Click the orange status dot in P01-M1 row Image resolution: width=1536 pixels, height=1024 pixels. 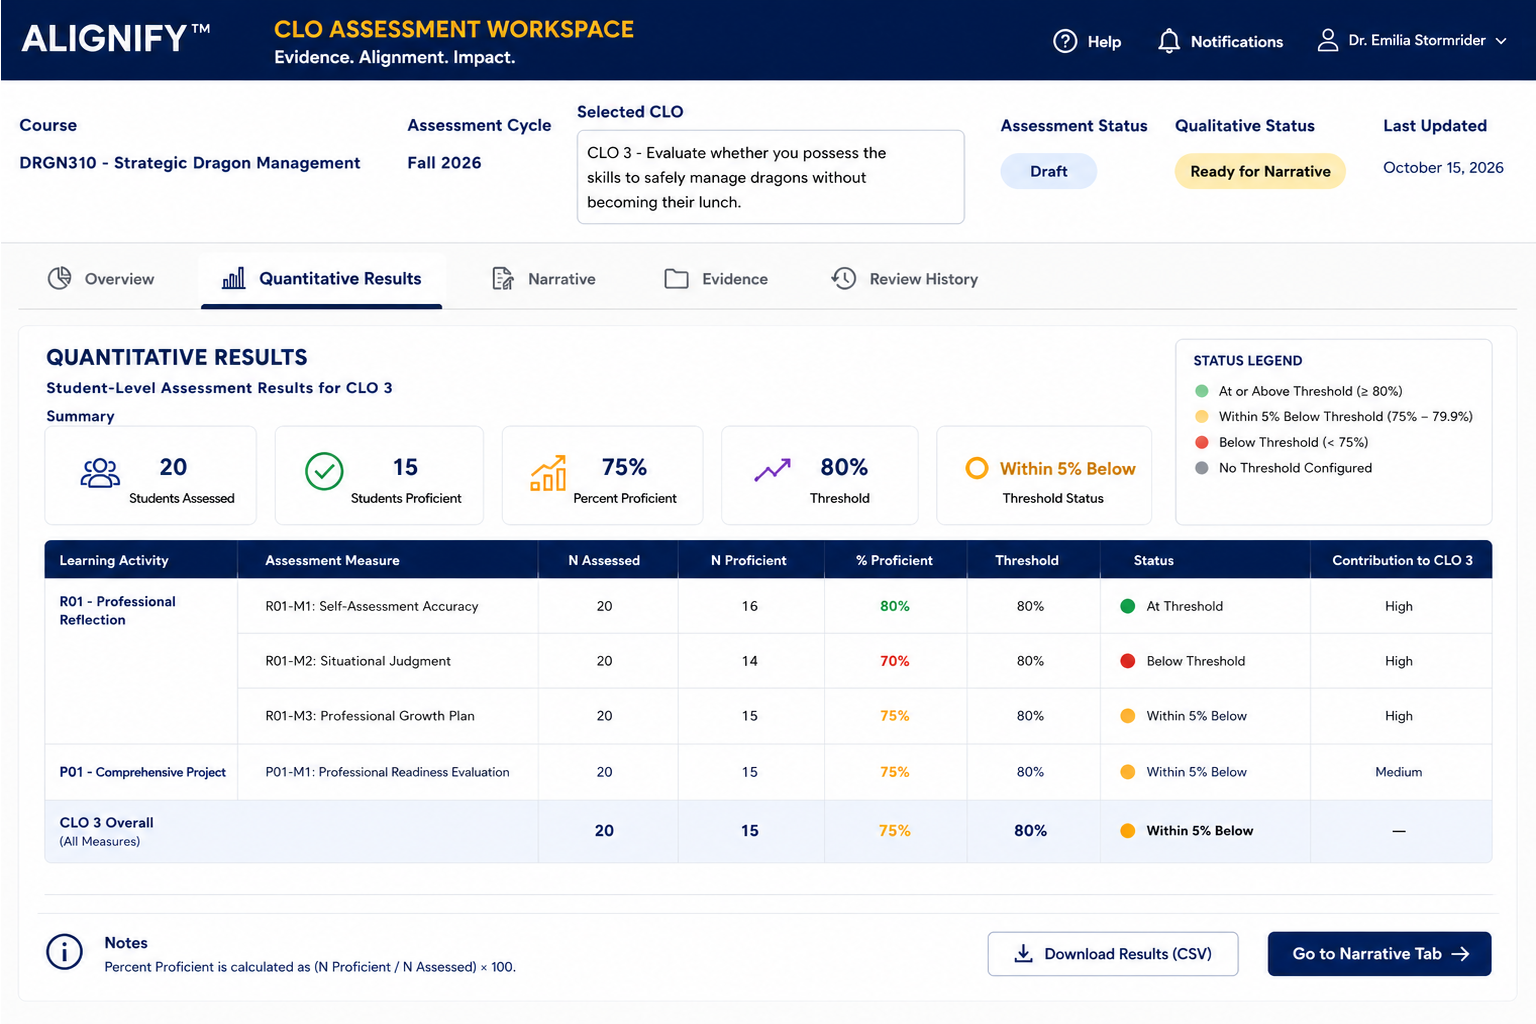(1128, 772)
